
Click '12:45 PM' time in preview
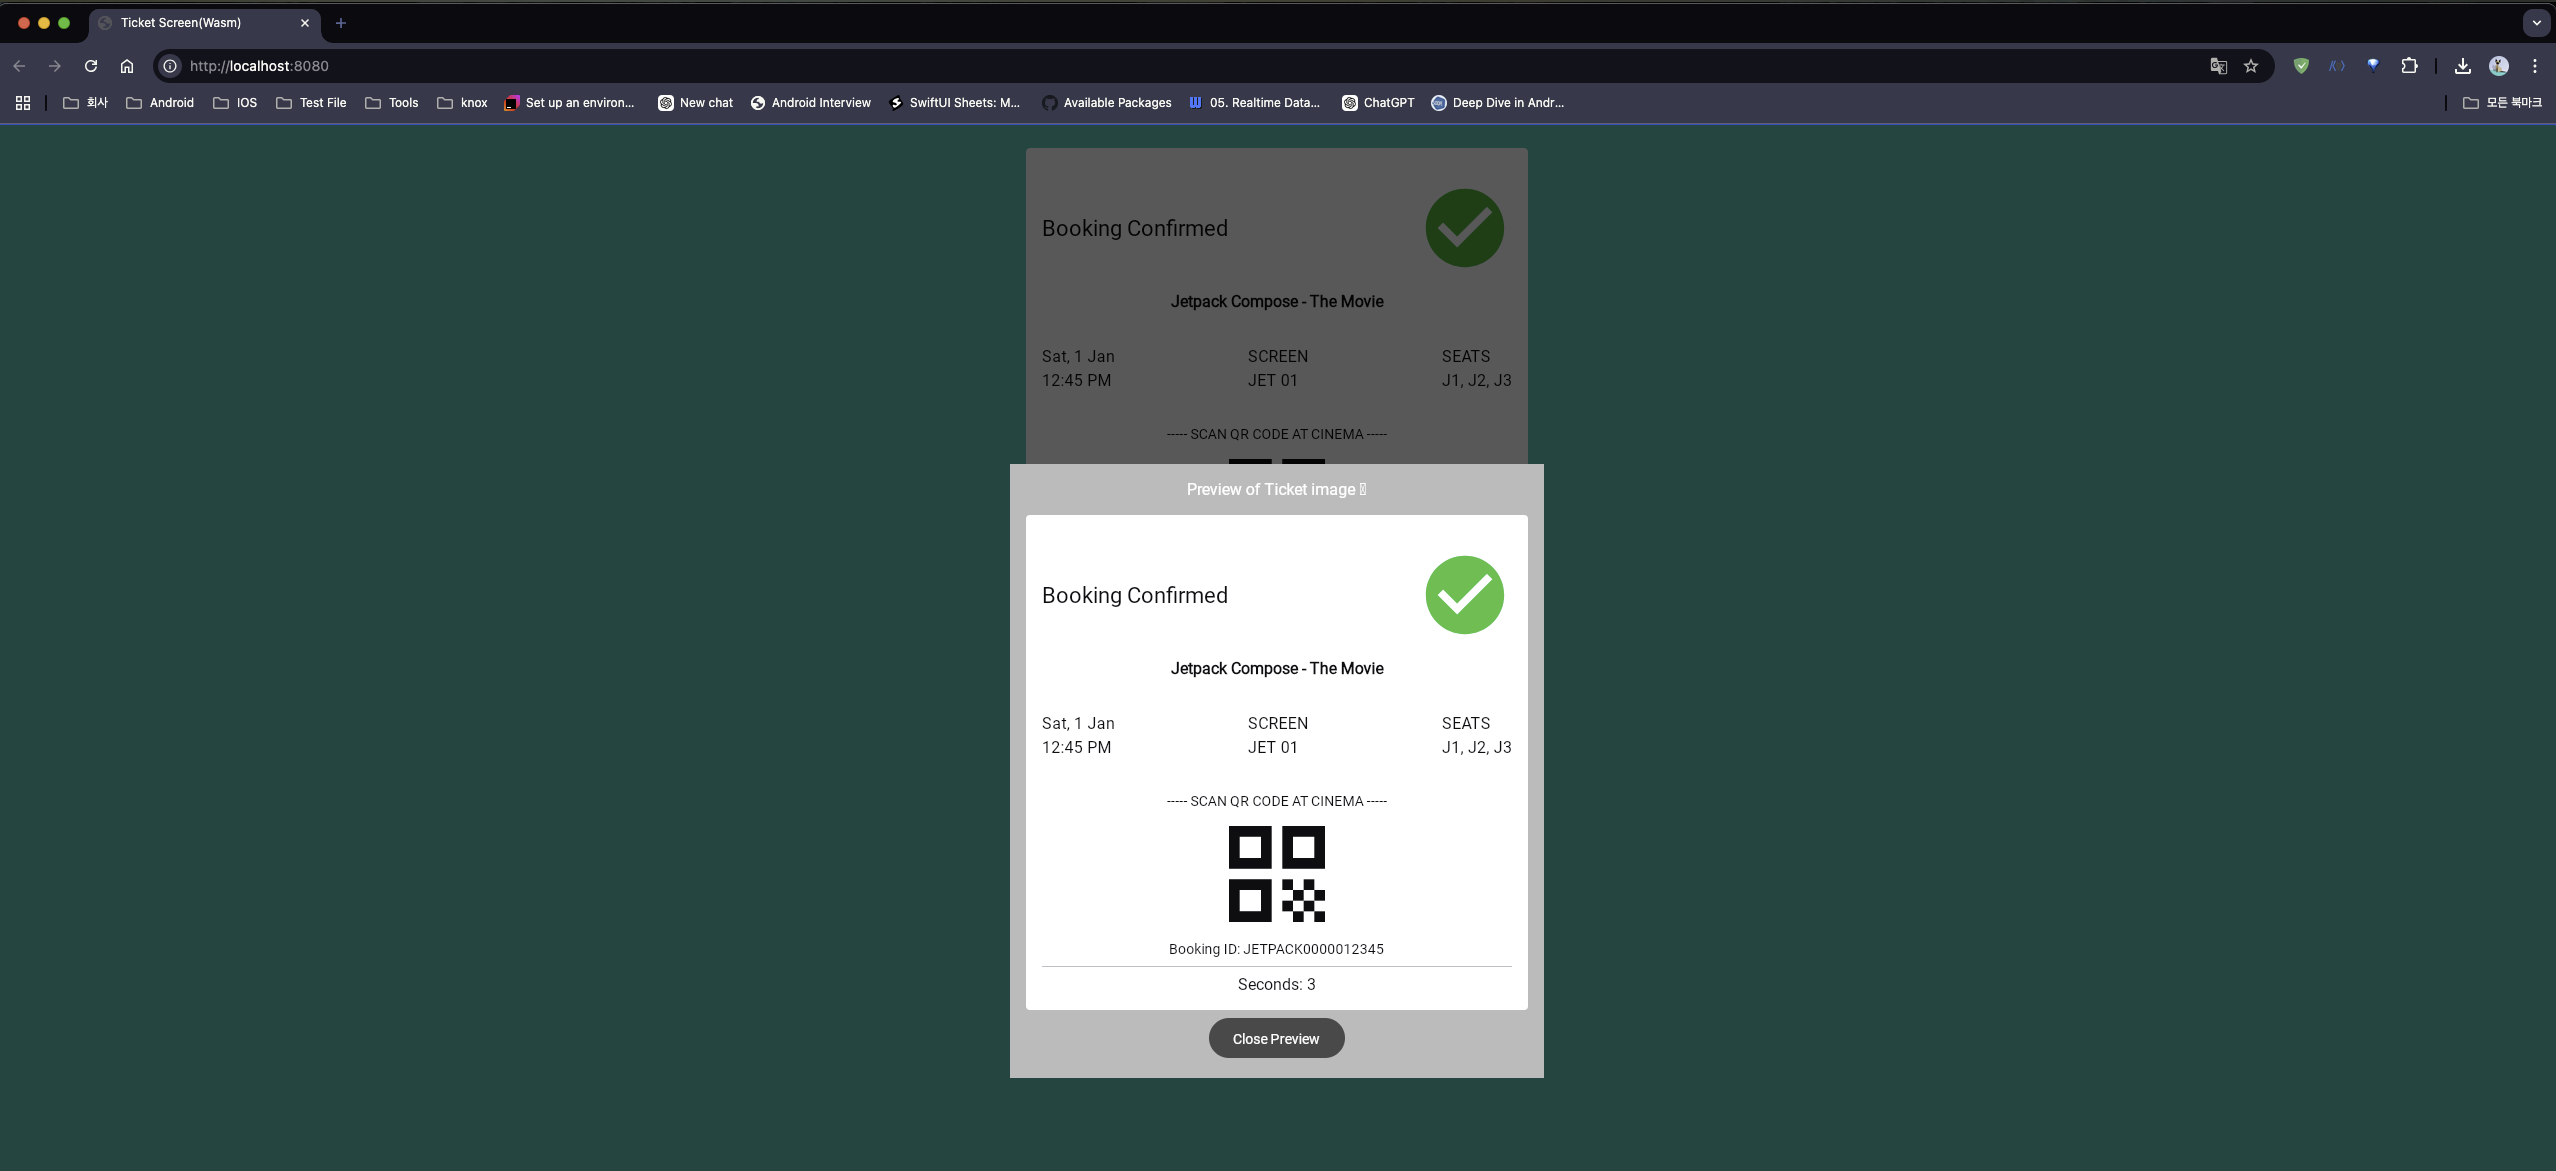tap(1076, 747)
